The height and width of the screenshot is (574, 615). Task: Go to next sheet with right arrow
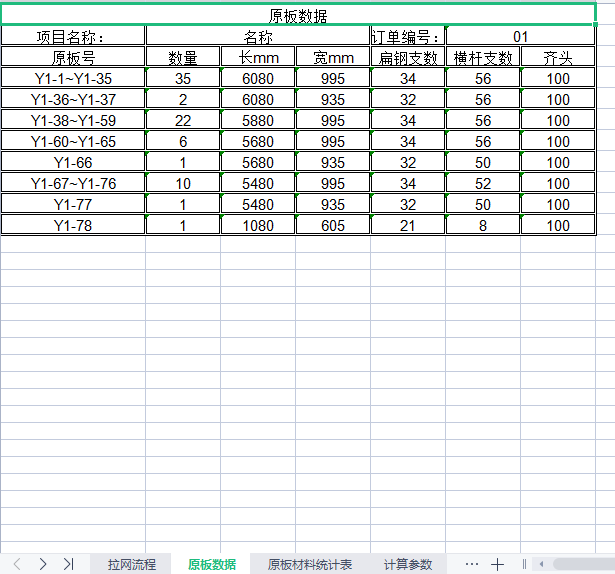coord(42,564)
